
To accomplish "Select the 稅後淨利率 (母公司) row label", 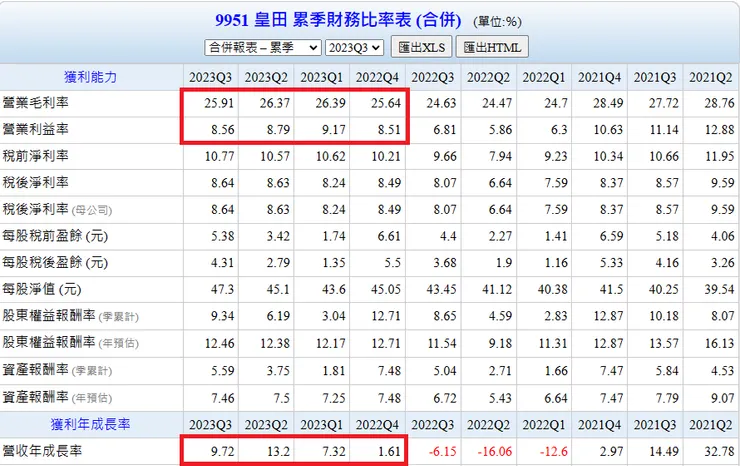I will point(57,209).
